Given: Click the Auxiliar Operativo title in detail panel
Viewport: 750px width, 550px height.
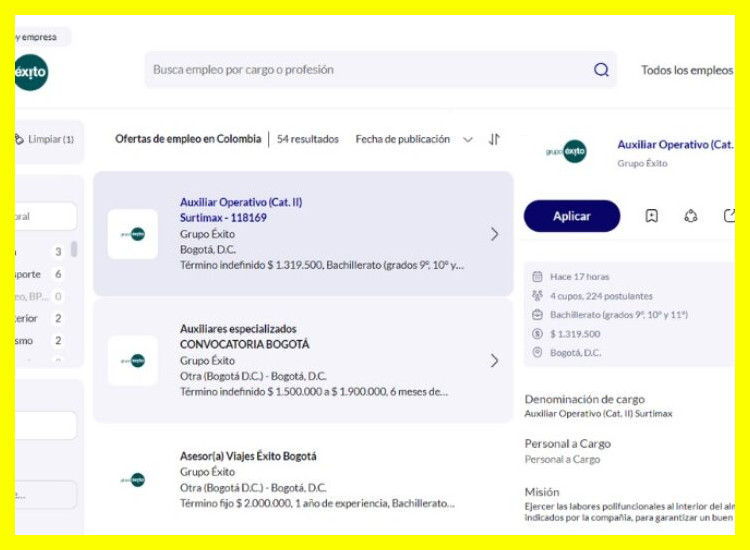Looking at the screenshot, I should 675,144.
